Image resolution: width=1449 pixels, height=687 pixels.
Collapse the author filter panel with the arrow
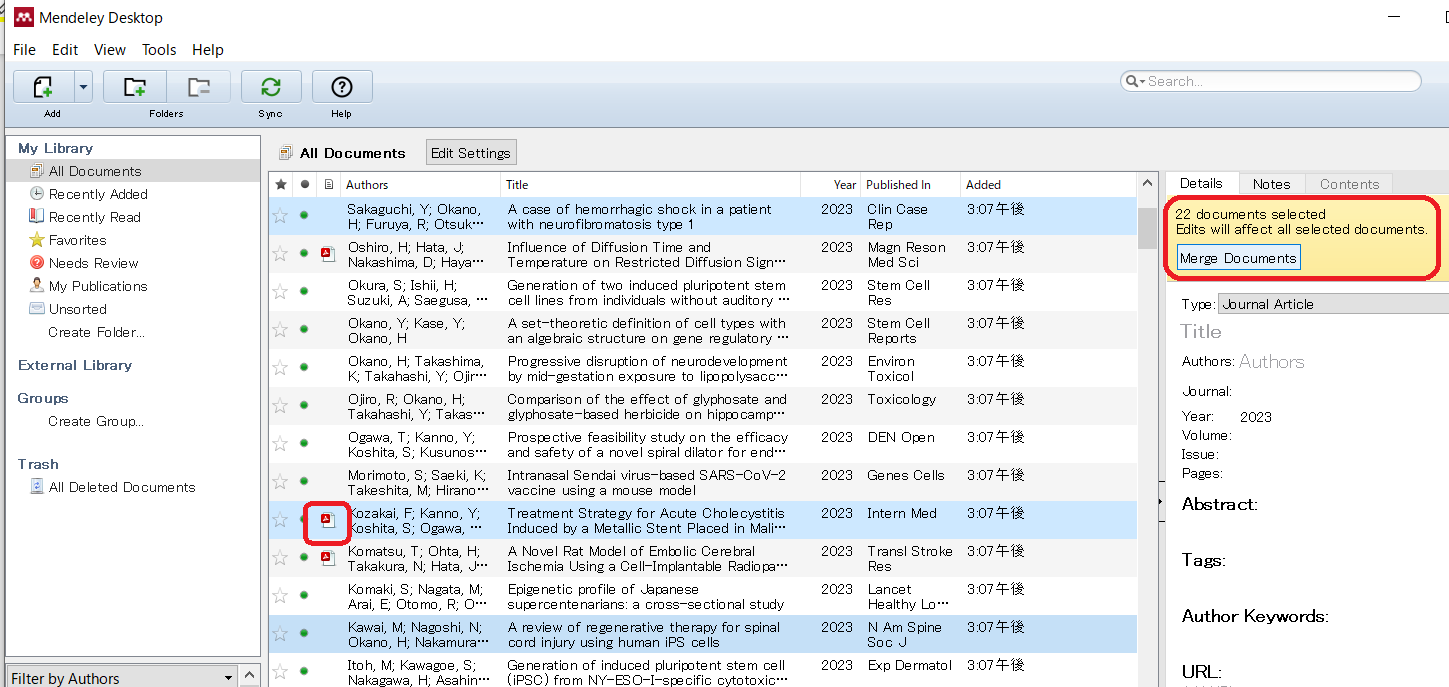click(x=248, y=677)
